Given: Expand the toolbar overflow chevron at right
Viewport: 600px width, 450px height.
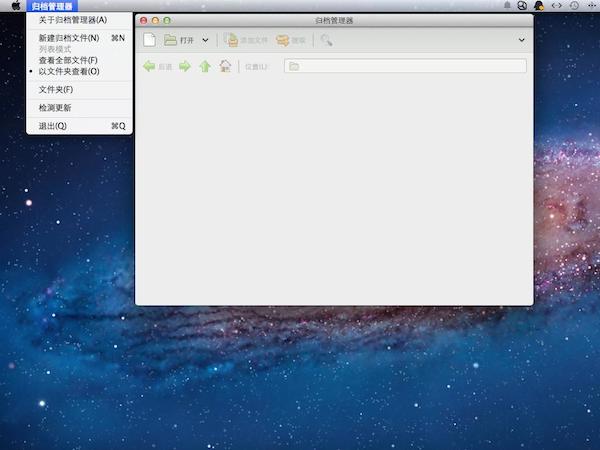Looking at the screenshot, I should [521, 40].
